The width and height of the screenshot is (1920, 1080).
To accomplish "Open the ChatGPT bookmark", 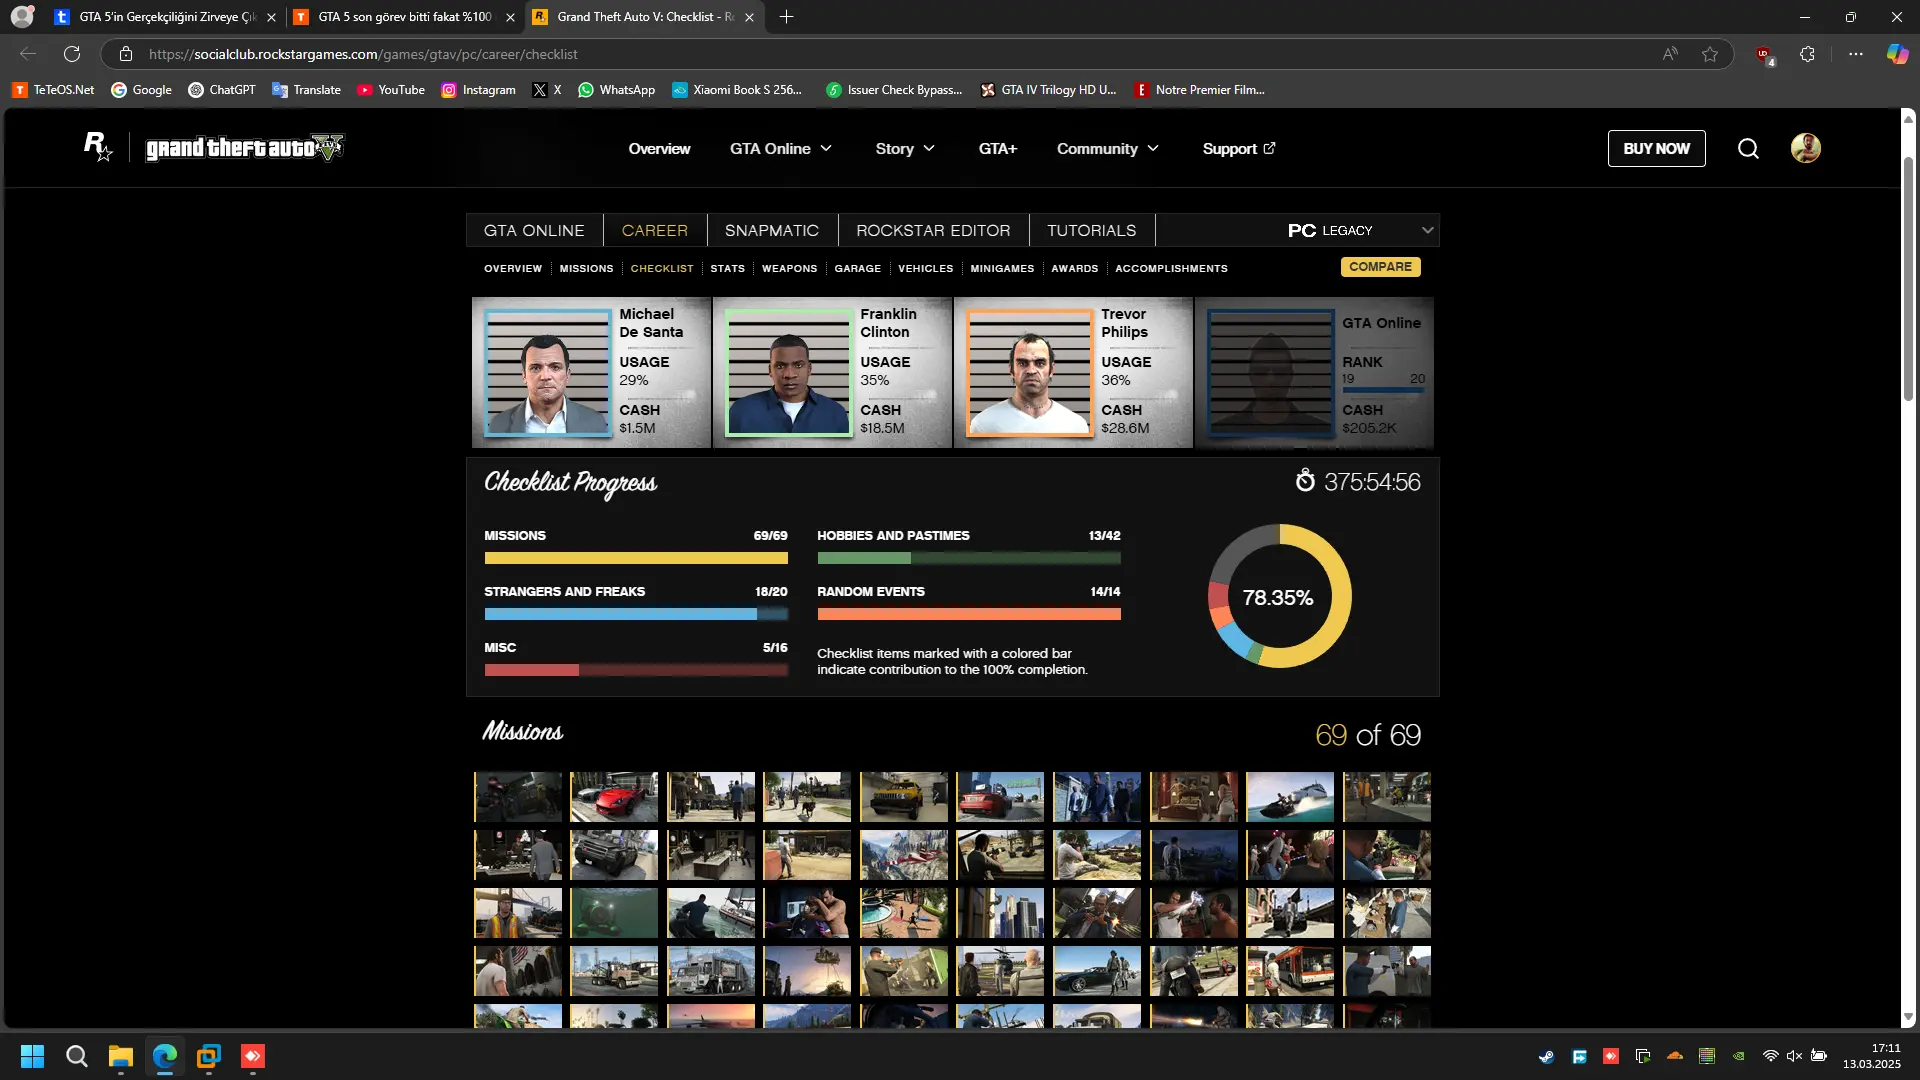I will (x=222, y=90).
